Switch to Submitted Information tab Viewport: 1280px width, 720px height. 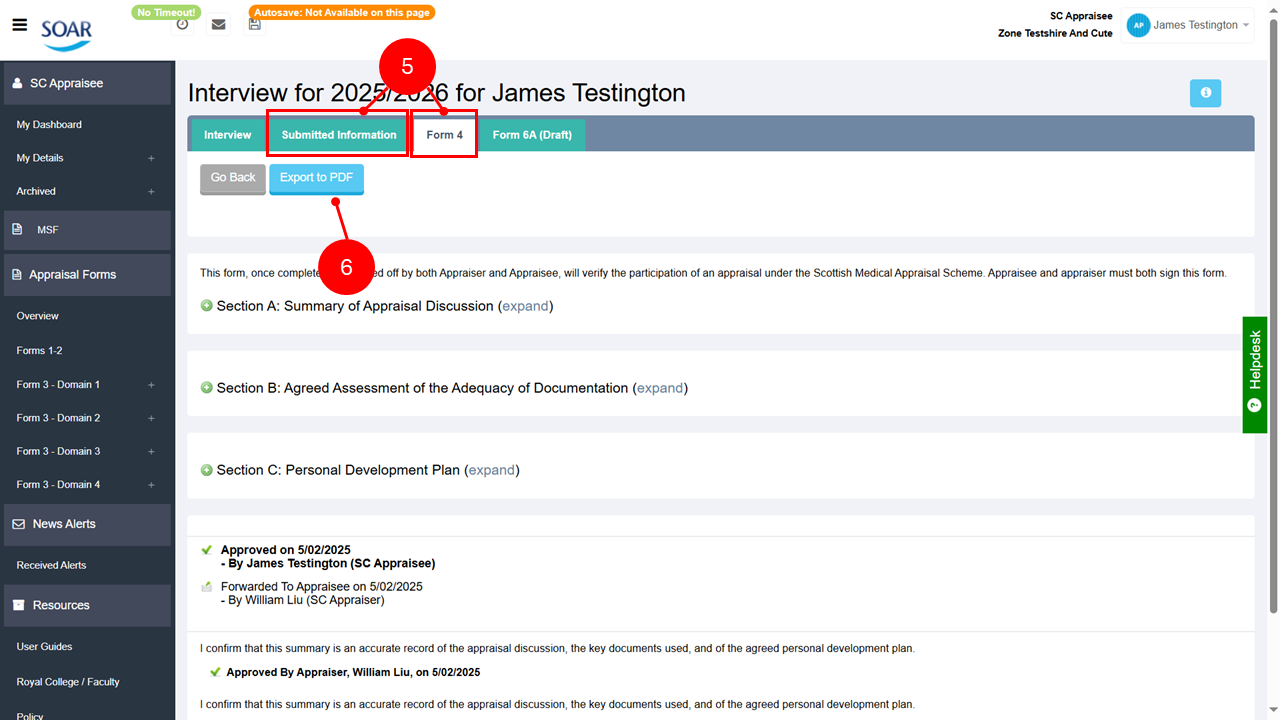click(x=339, y=135)
